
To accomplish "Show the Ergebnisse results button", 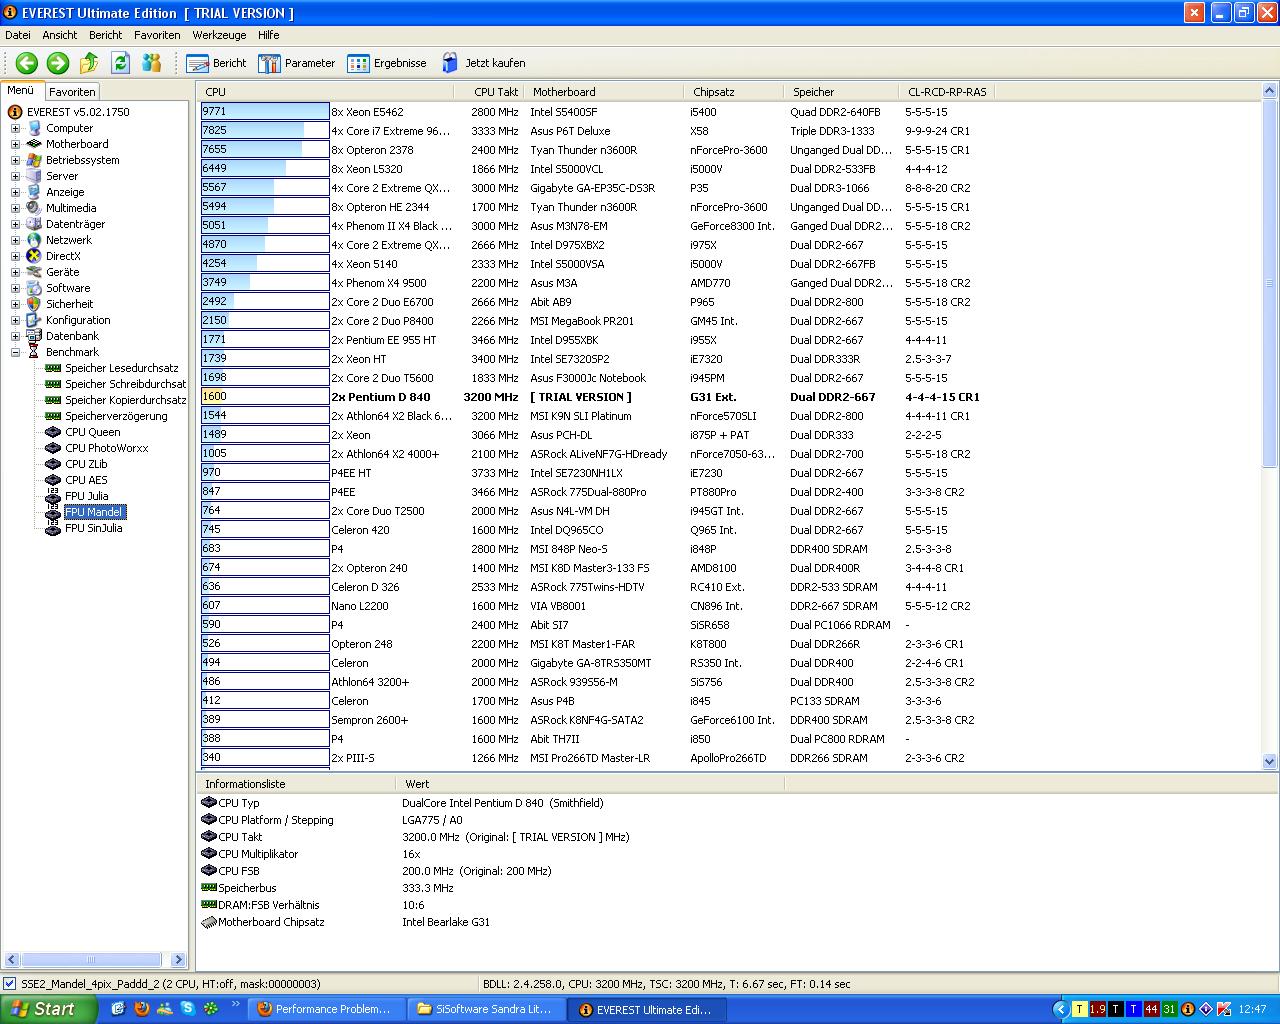I will (x=387, y=63).
